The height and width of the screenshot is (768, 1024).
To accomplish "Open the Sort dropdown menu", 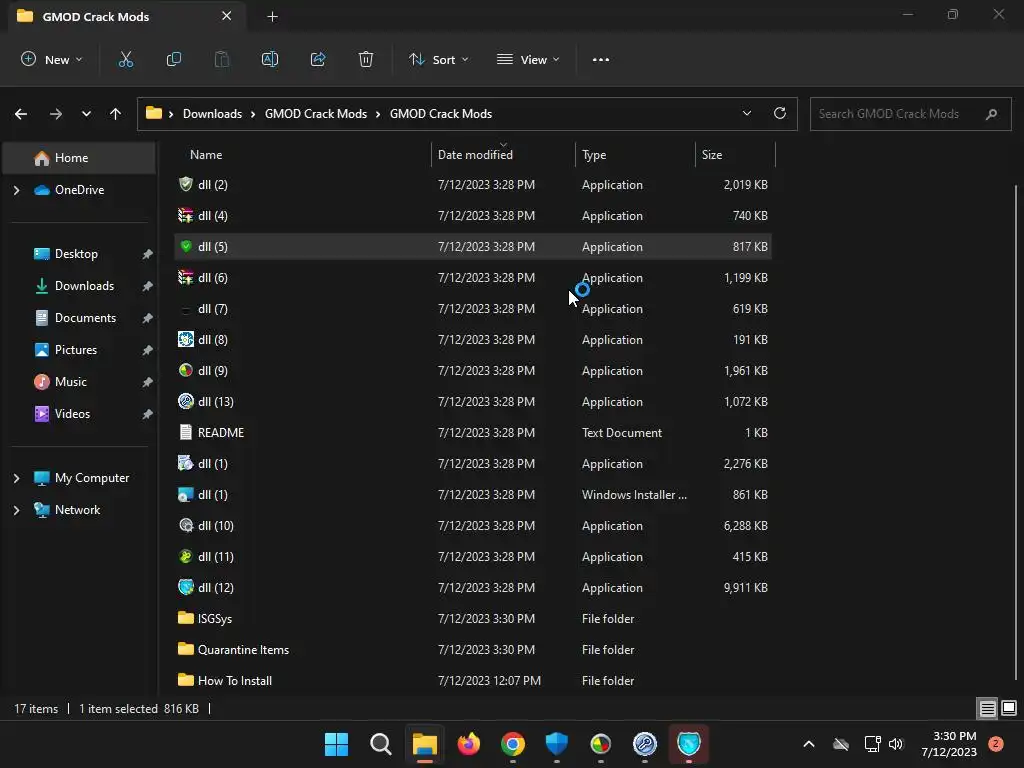I will [438, 59].
